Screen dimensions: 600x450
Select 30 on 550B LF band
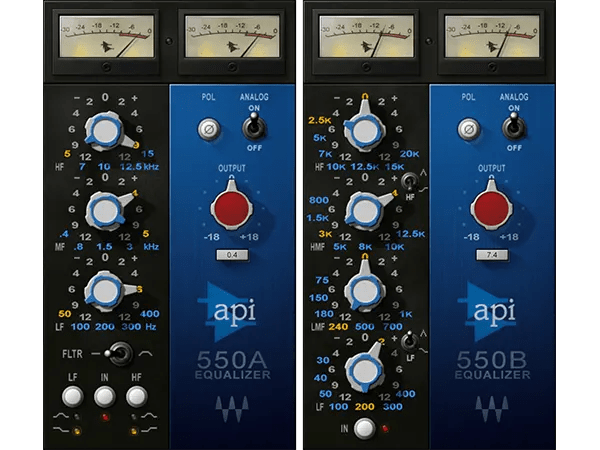click(x=323, y=360)
